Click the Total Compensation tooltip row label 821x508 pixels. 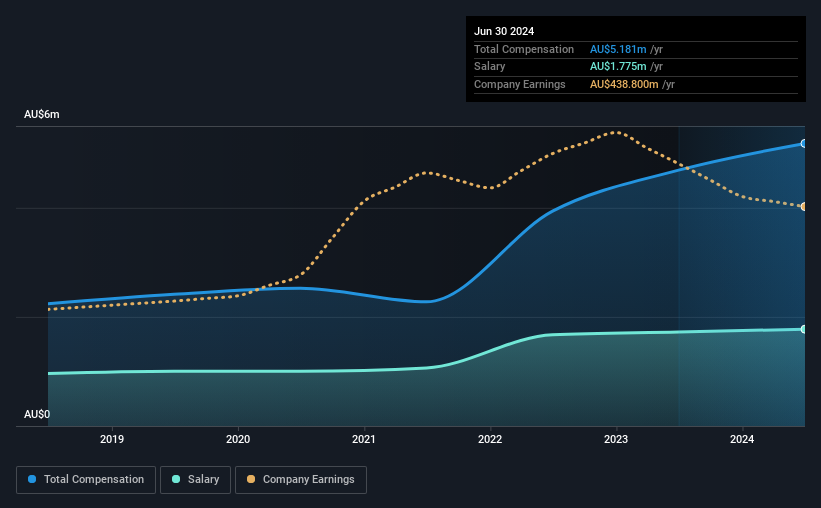(x=524, y=49)
